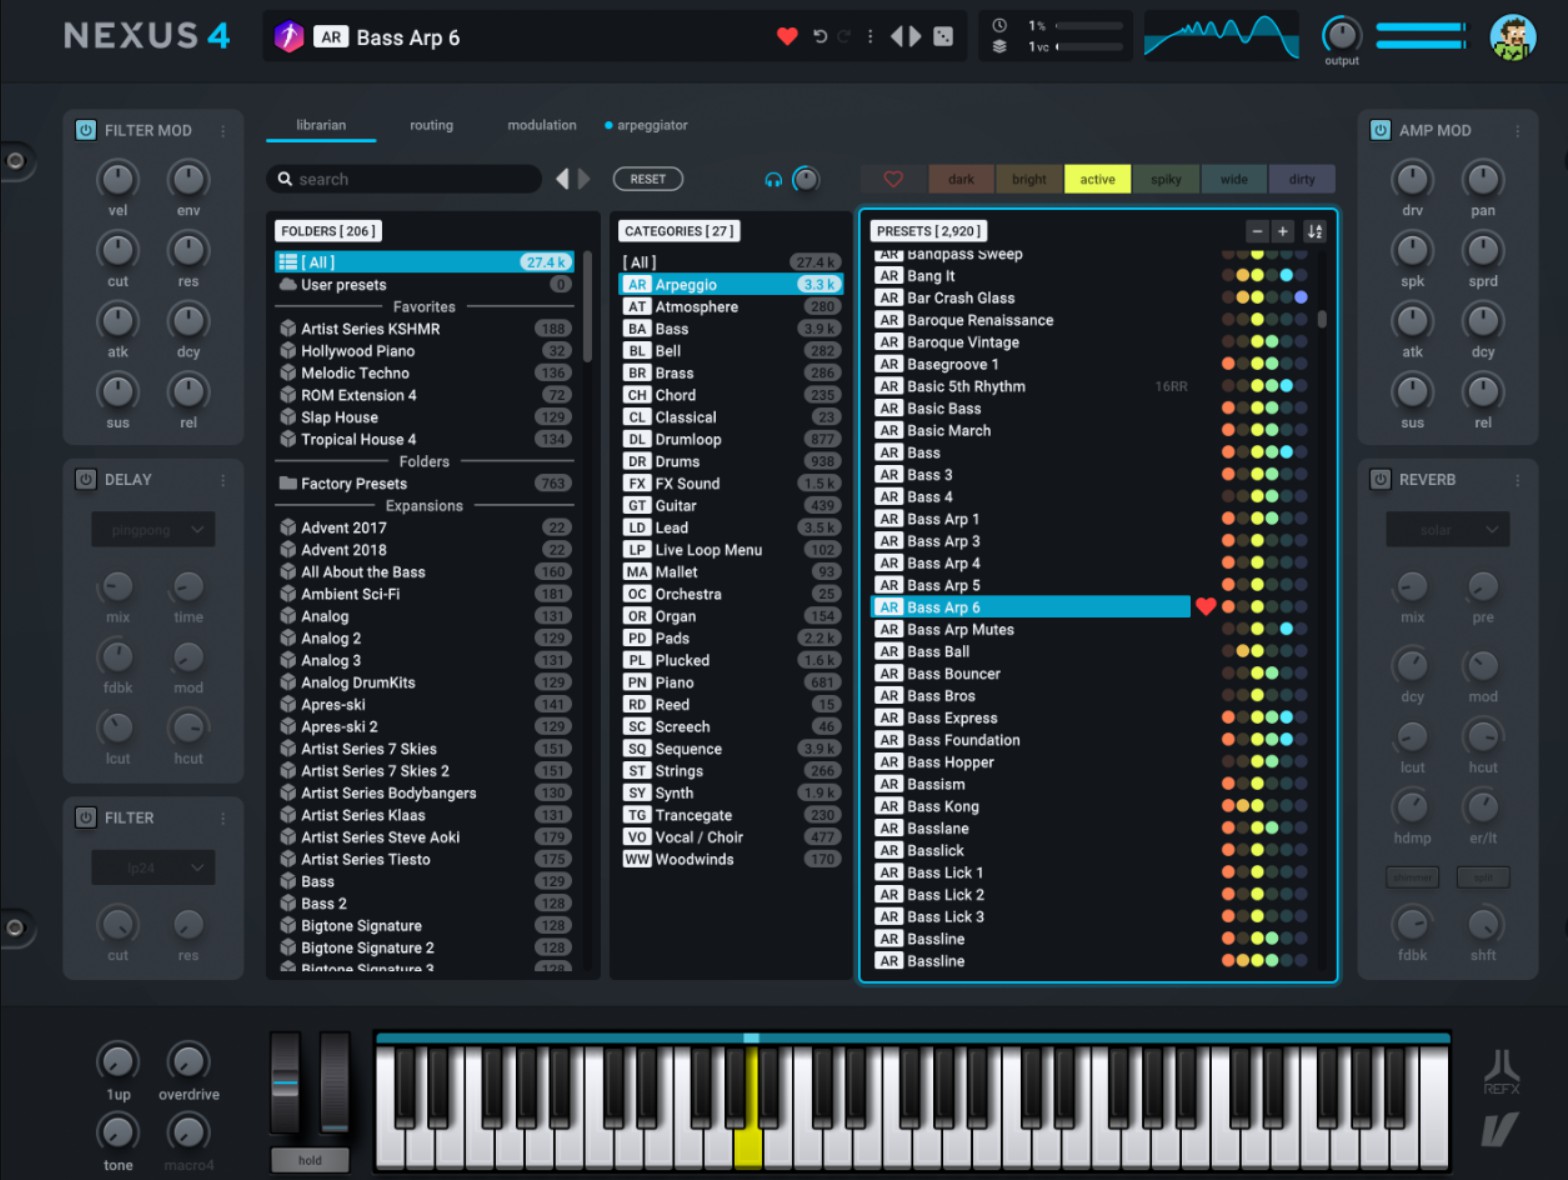Image resolution: width=1568 pixels, height=1180 pixels.
Task: Toggle the hold button
Action: (x=310, y=1160)
